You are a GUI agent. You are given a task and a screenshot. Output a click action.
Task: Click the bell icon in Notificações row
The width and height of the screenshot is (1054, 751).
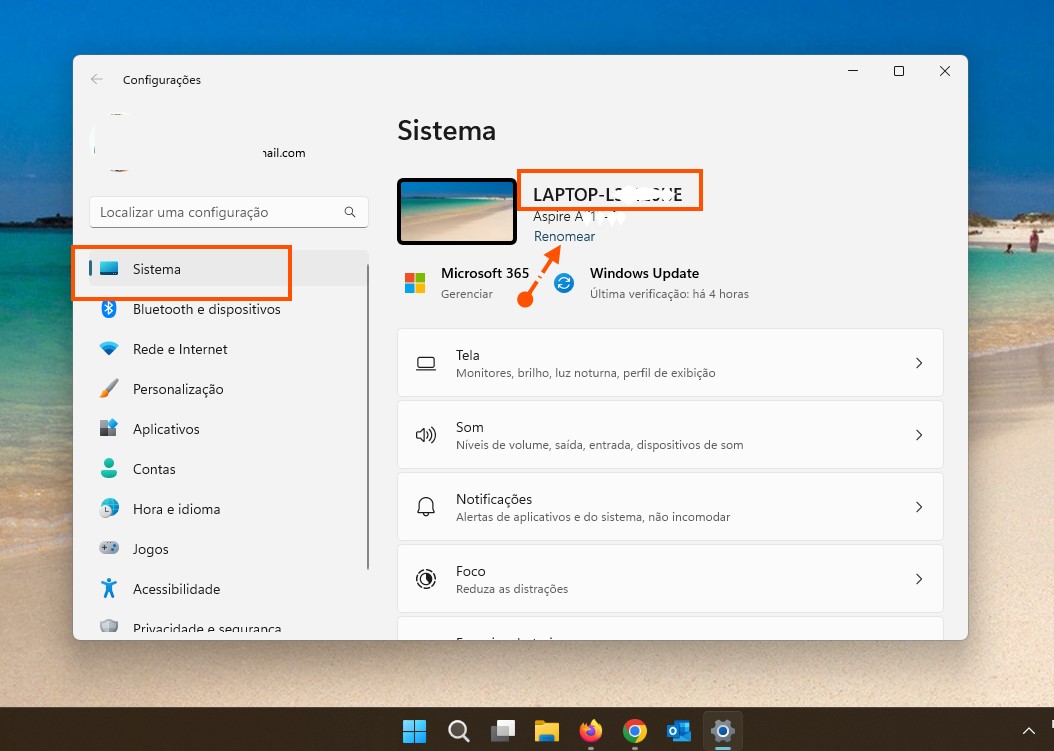tap(426, 507)
